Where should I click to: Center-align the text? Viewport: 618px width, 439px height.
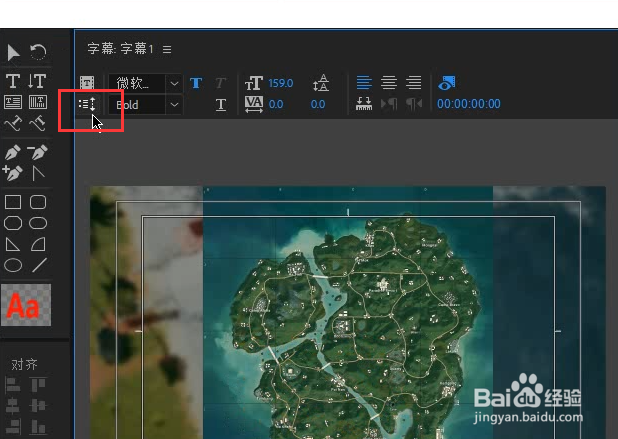tap(389, 83)
